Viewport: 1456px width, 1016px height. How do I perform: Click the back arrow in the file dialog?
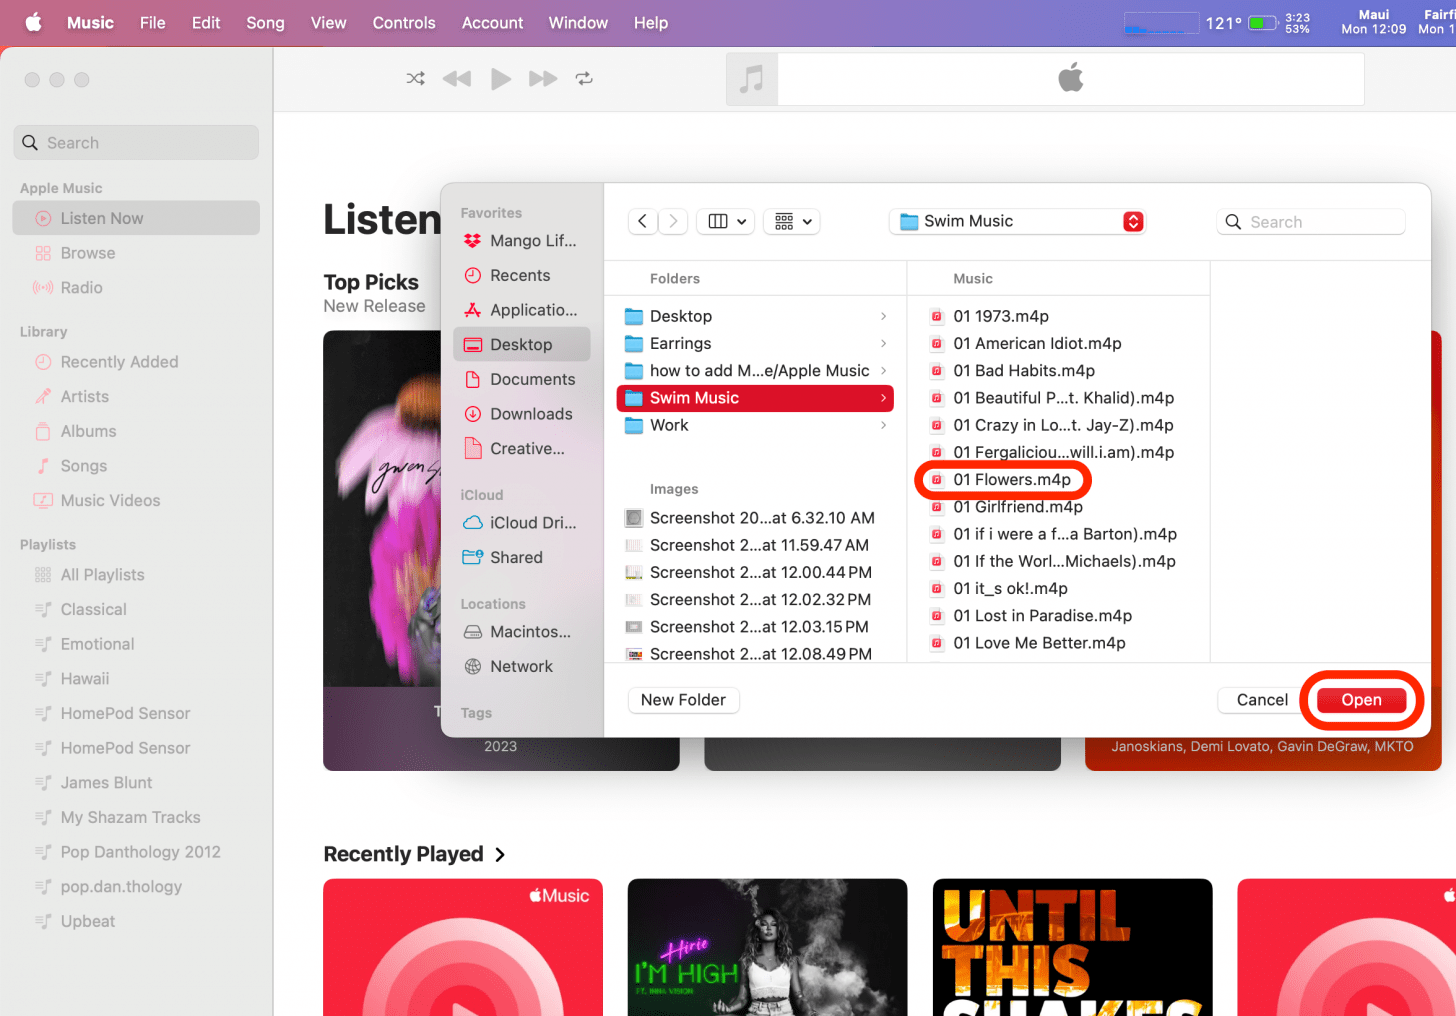642,222
